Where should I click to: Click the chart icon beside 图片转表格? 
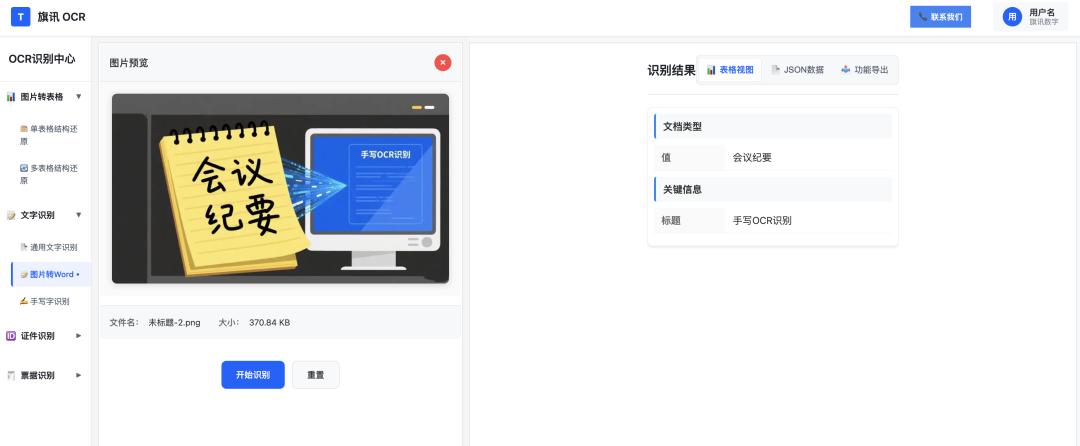tap(11, 97)
